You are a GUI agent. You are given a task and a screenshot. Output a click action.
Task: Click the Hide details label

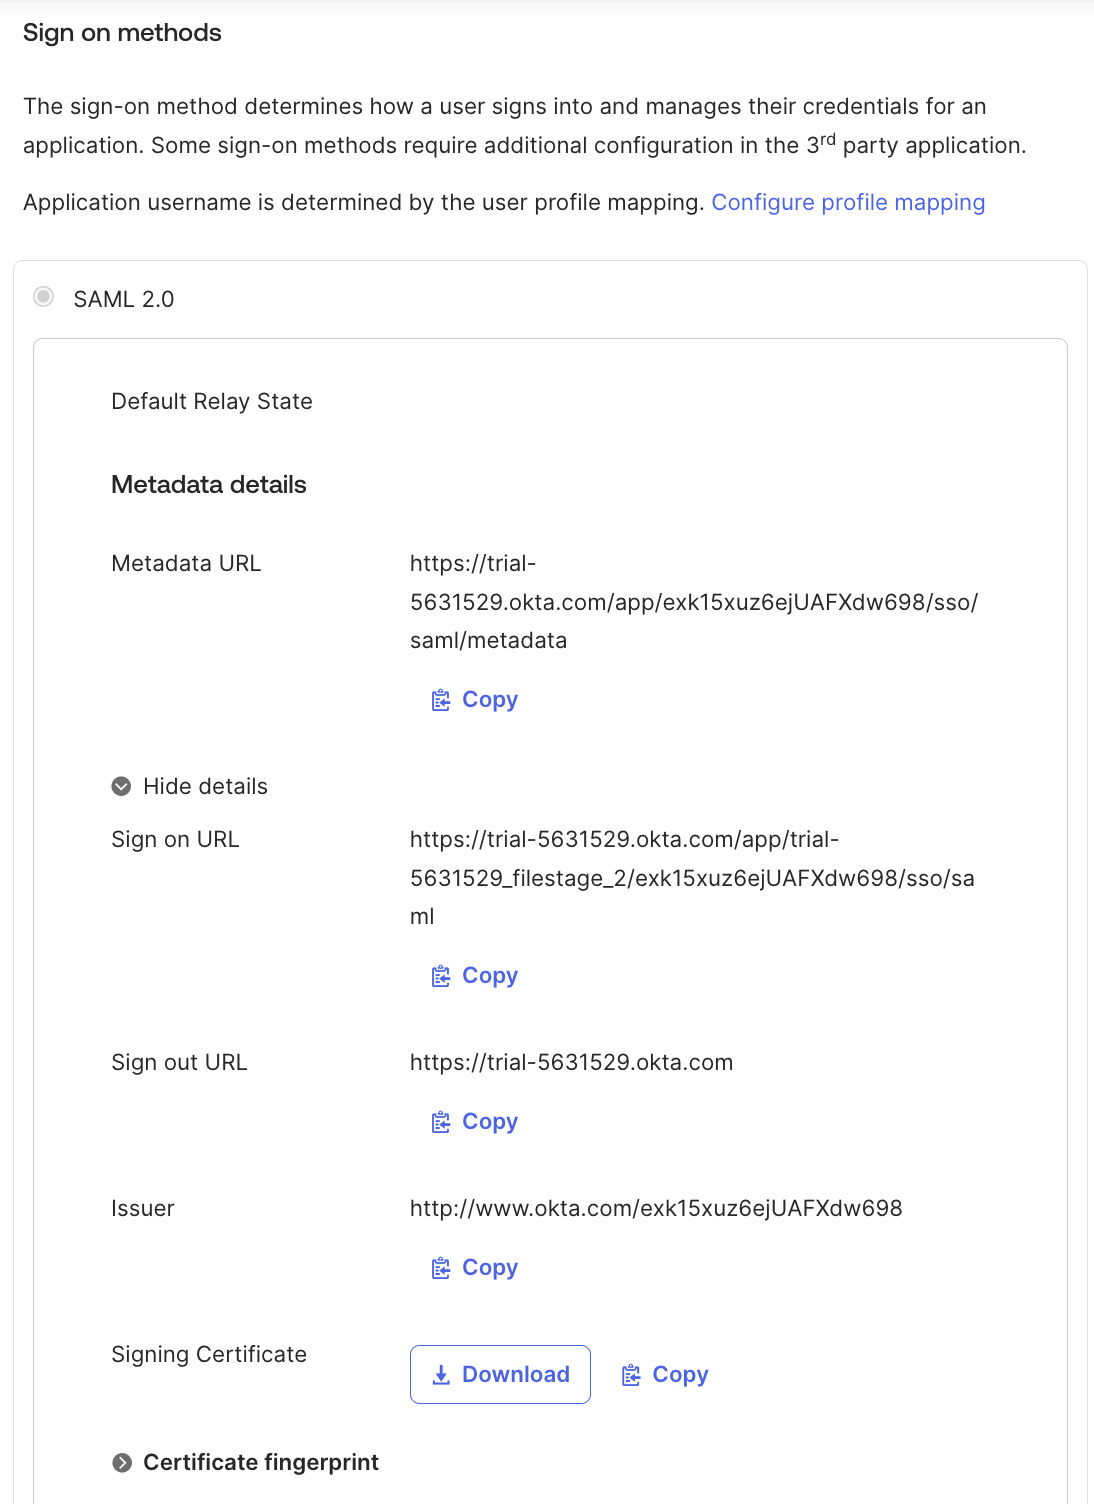click(x=205, y=786)
